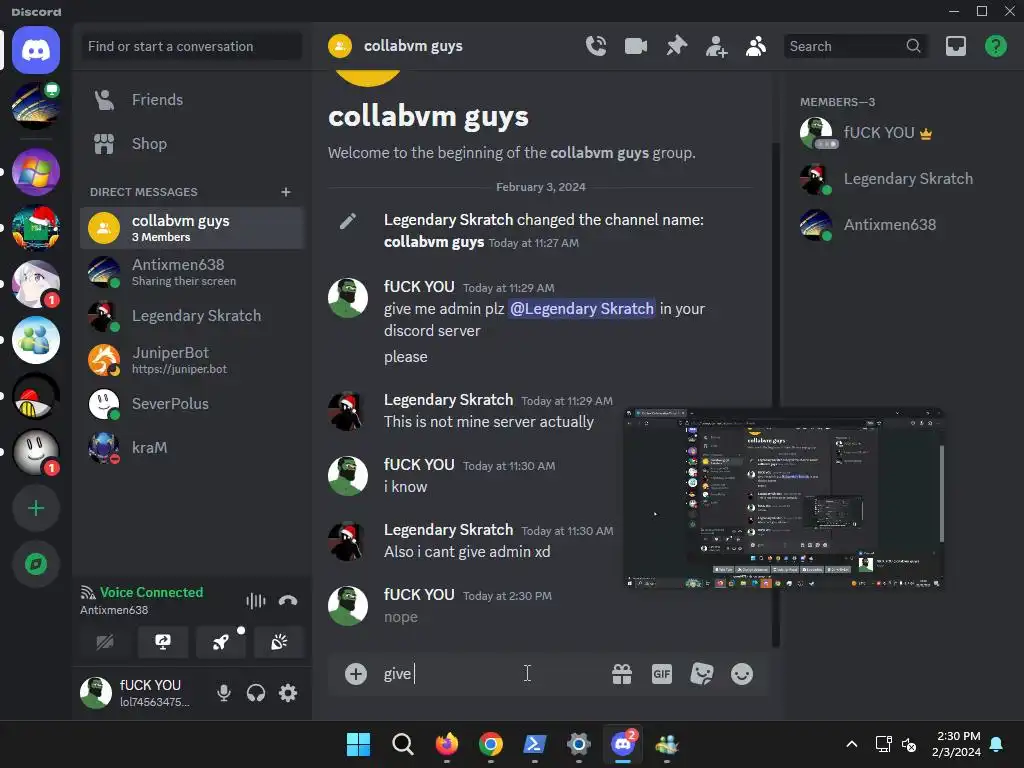The image size is (1024, 768).
Task: Open sticker picker
Action: click(x=701, y=673)
